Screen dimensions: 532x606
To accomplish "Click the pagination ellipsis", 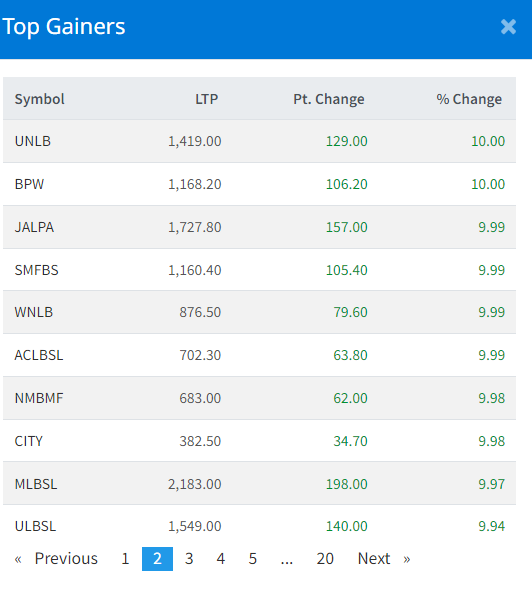I will click(287, 559).
